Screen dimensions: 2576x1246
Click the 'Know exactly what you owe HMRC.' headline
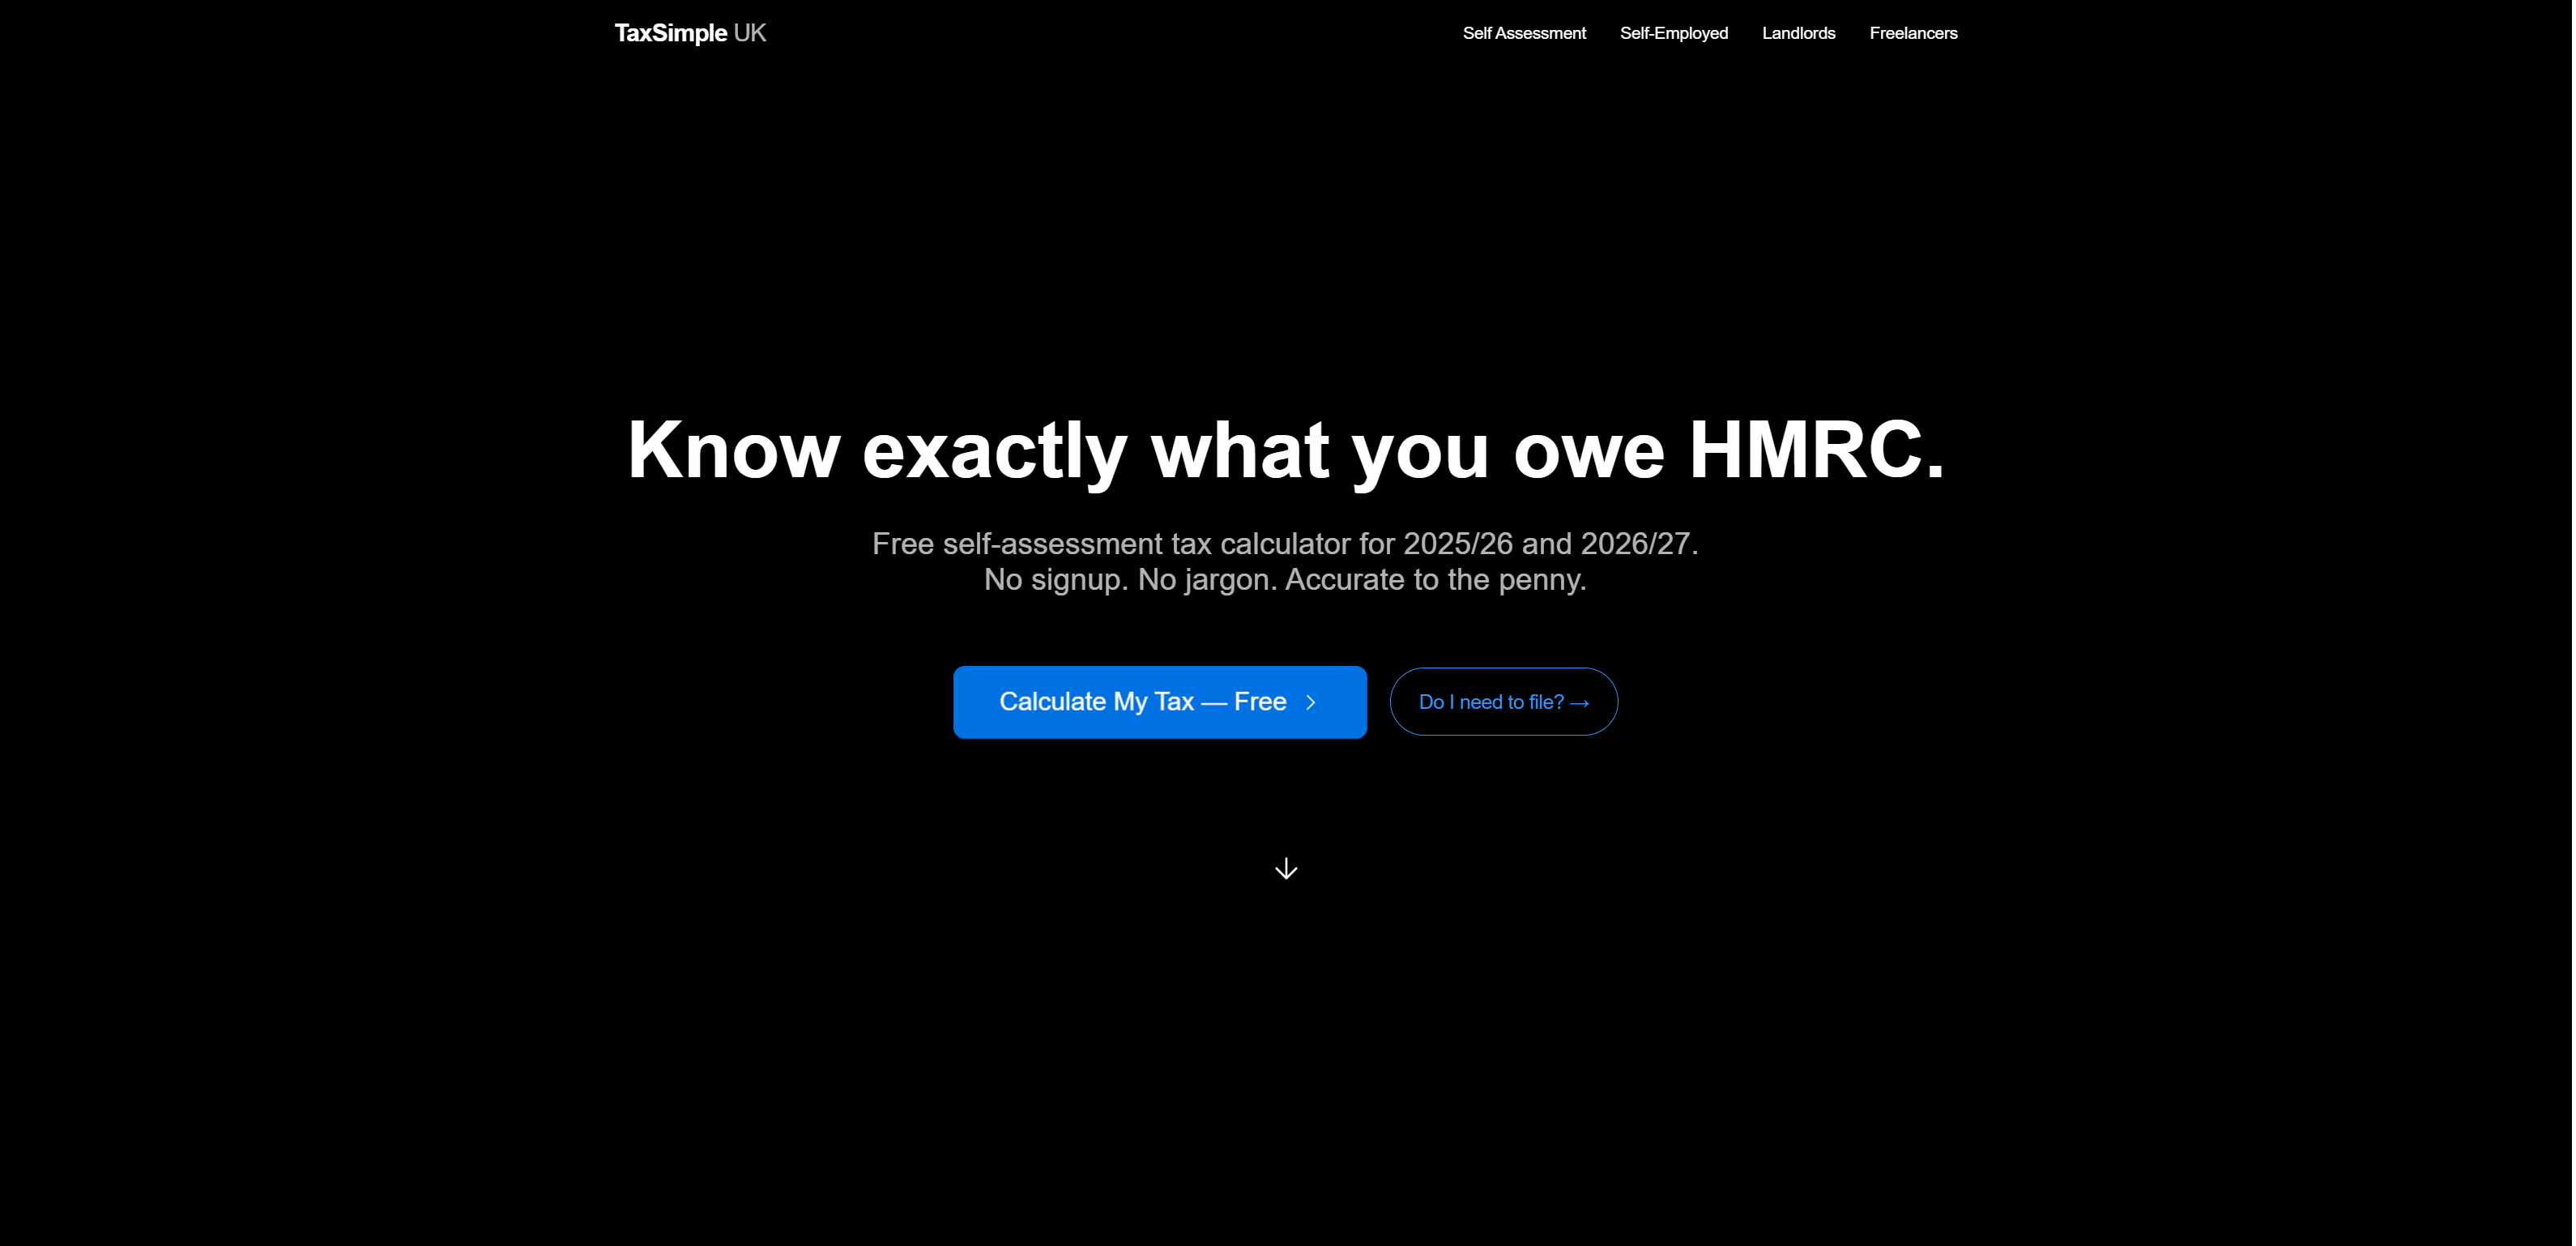(x=1287, y=450)
